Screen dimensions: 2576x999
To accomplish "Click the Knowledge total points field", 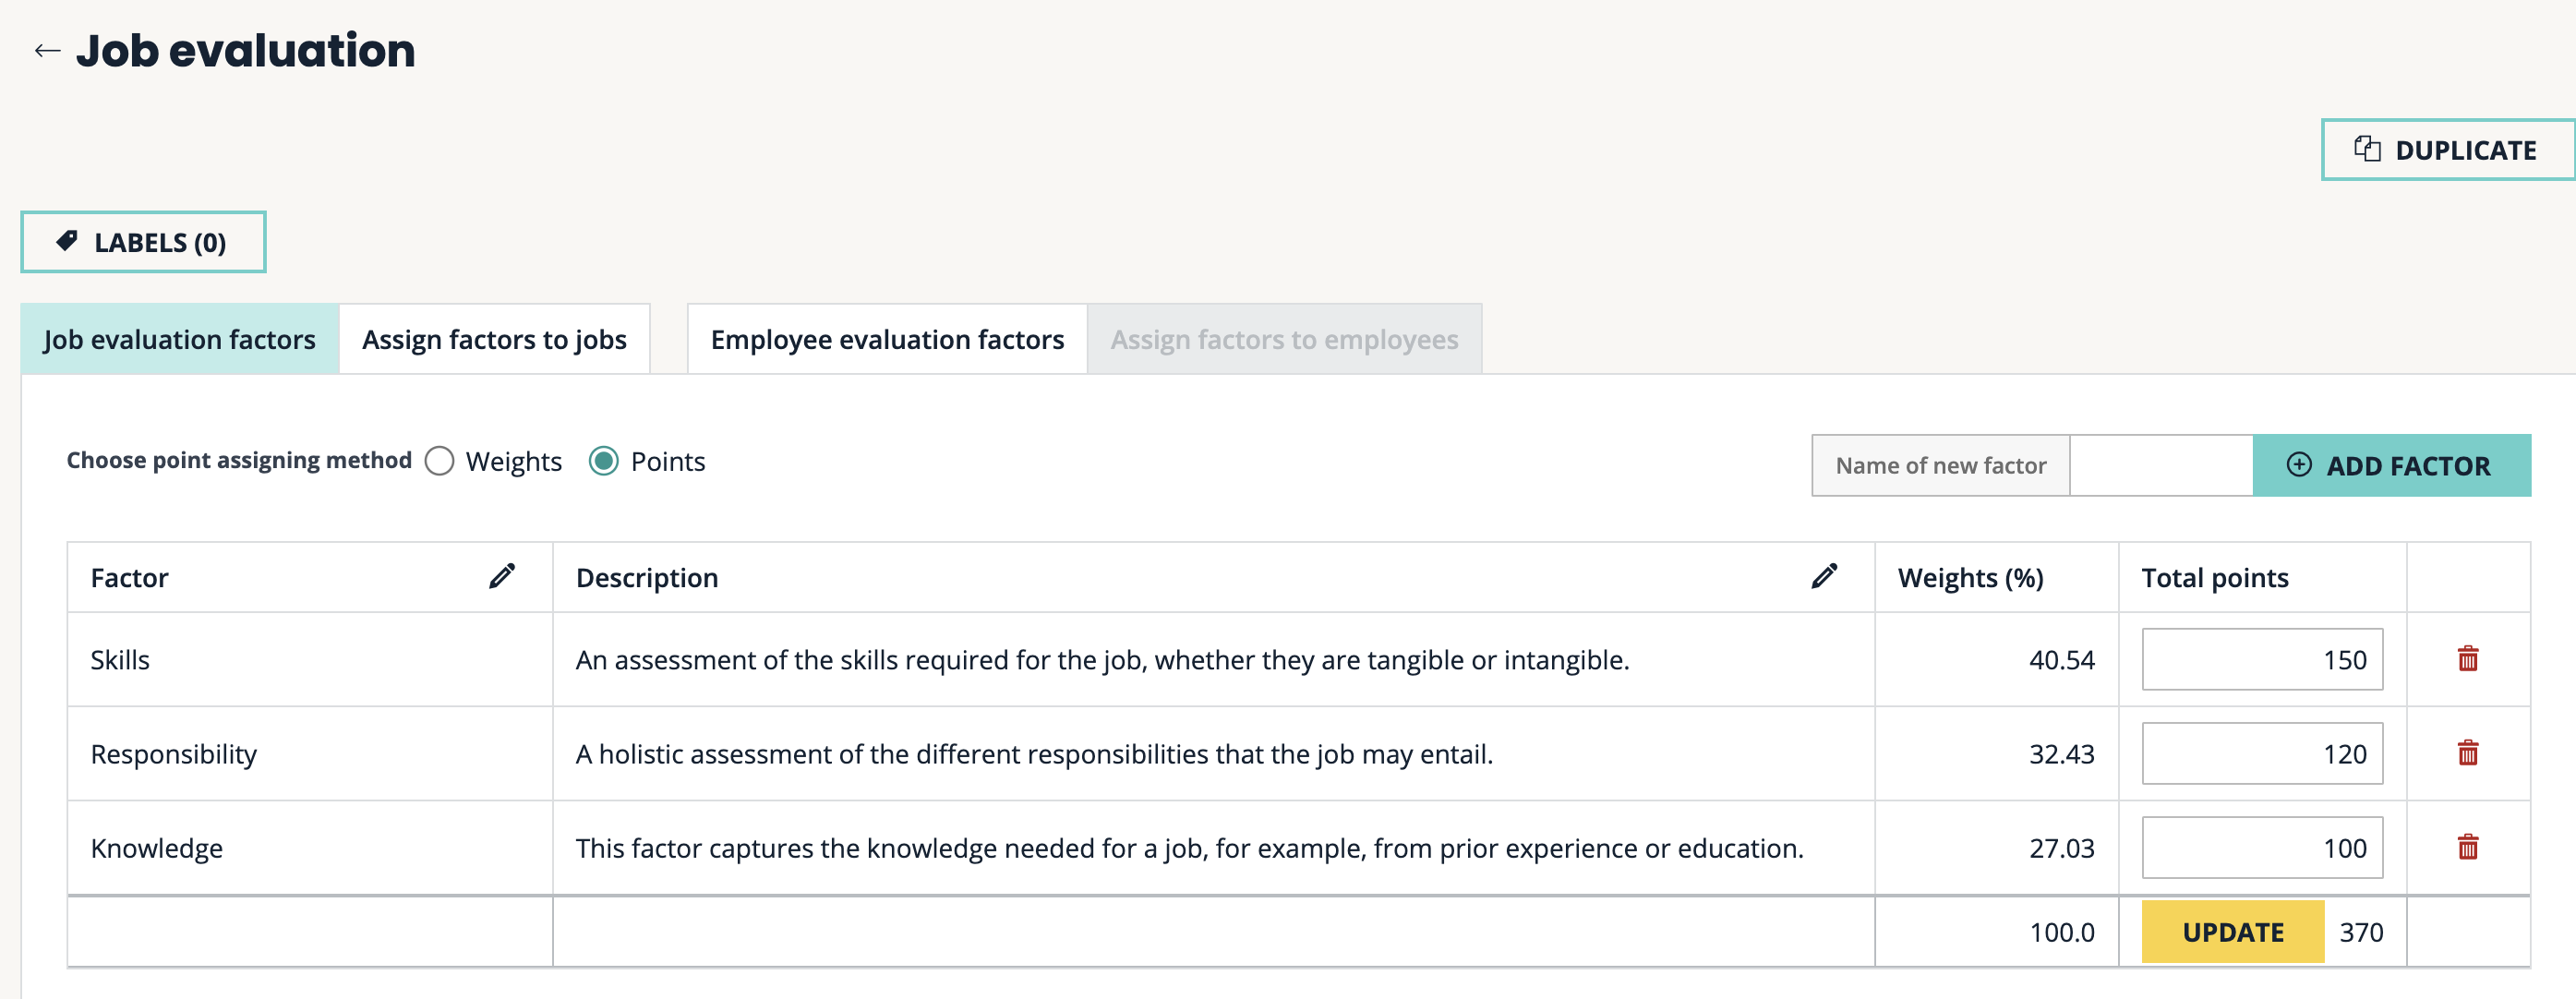I will click(2261, 848).
